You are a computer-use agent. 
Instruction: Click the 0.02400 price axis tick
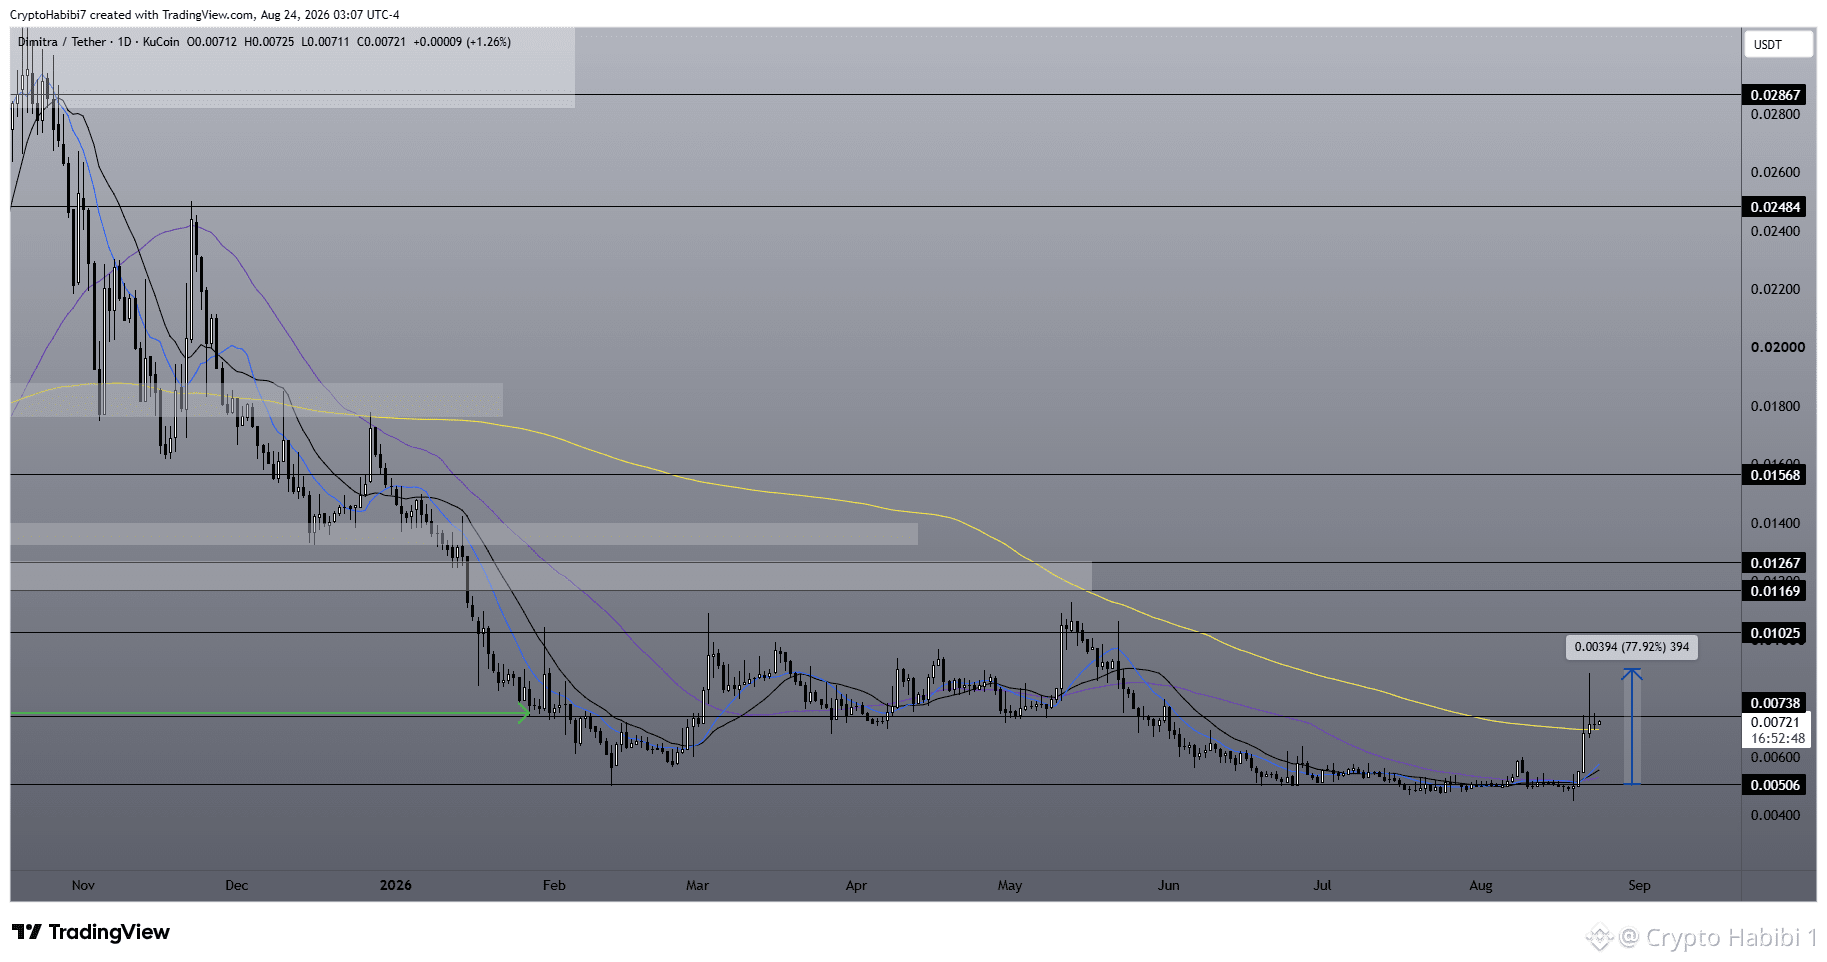point(1775,231)
